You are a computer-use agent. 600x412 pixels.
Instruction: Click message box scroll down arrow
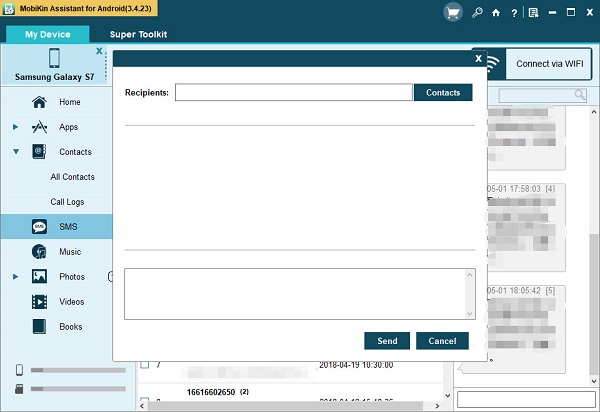[x=470, y=314]
